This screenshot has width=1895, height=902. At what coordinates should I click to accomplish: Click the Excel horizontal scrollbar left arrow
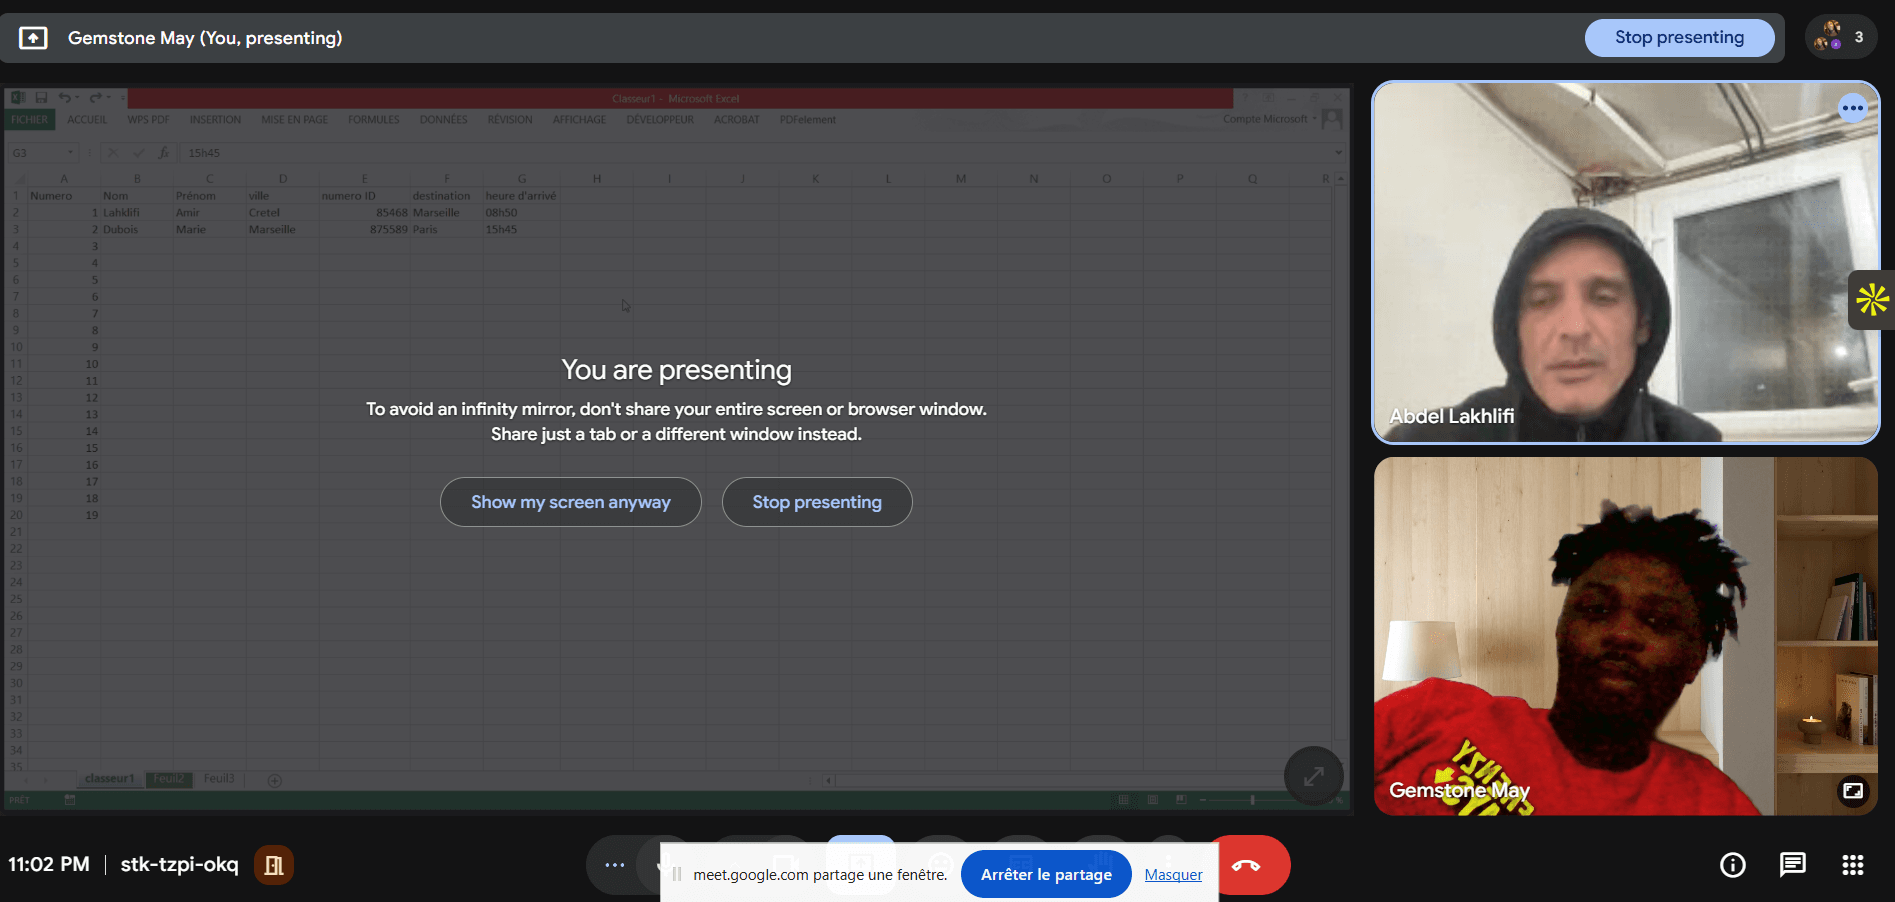pyautogui.click(x=829, y=780)
